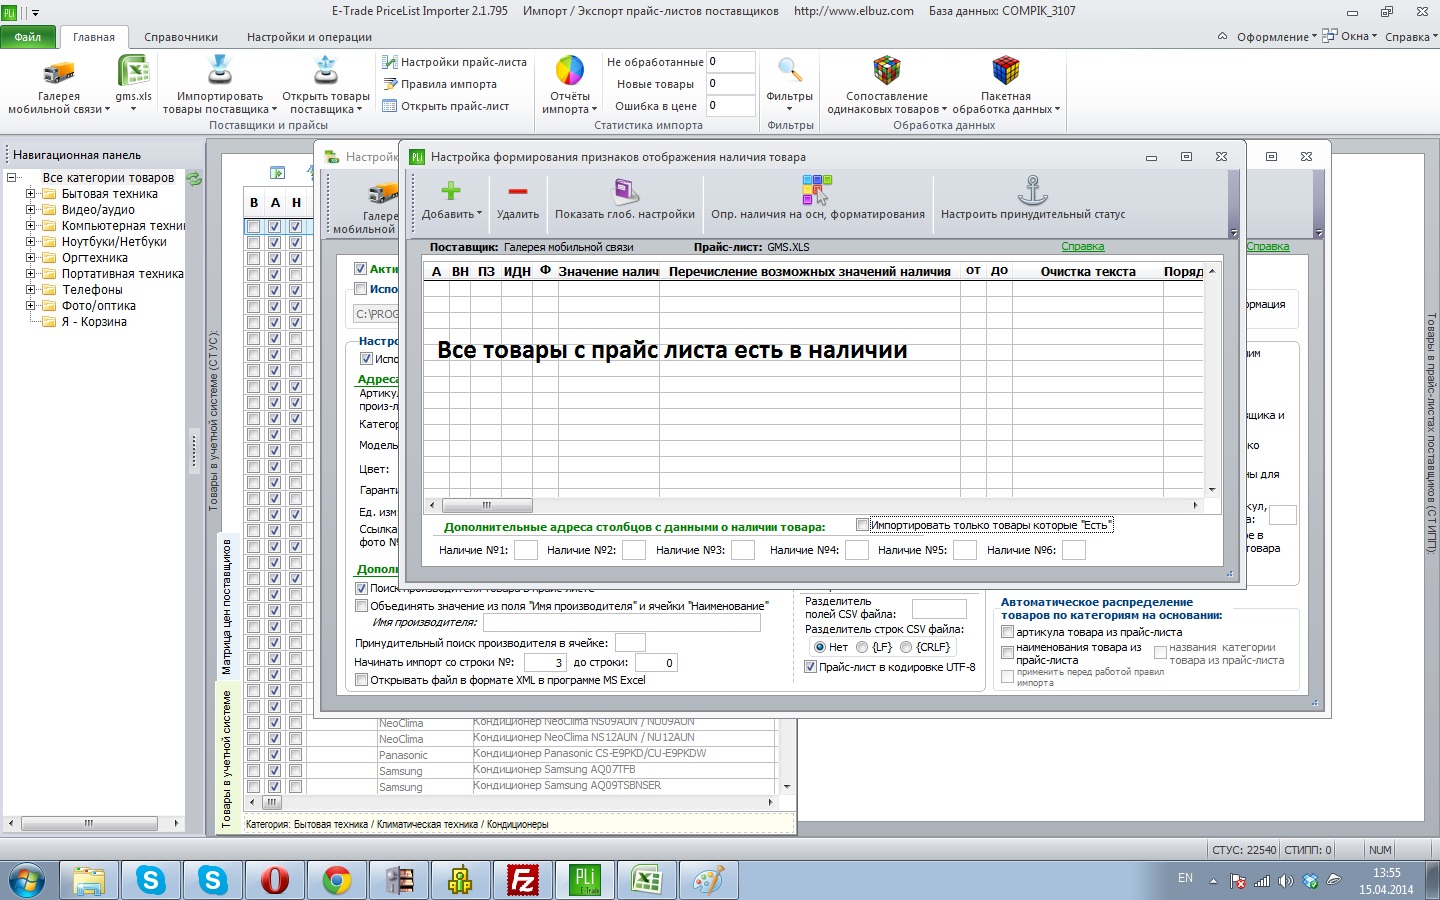Image resolution: width=1440 pixels, height=900 pixels.
Task: Open Настройки прайс-листа settings
Action: (x=455, y=62)
